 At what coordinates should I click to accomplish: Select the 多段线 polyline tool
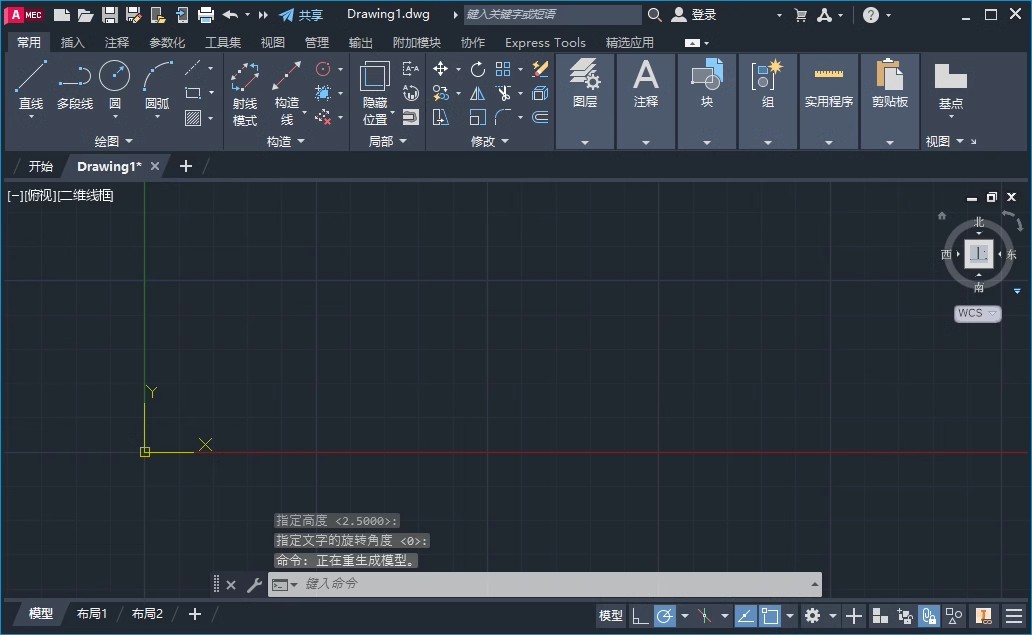click(74, 84)
